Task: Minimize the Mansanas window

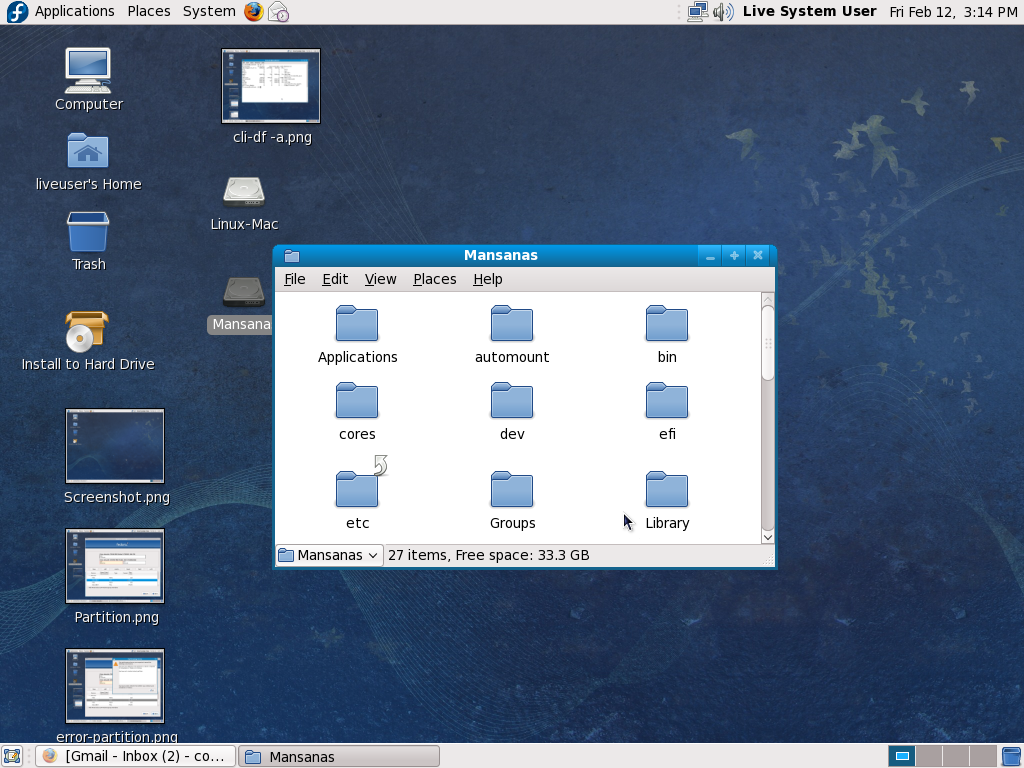Action: pos(710,256)
